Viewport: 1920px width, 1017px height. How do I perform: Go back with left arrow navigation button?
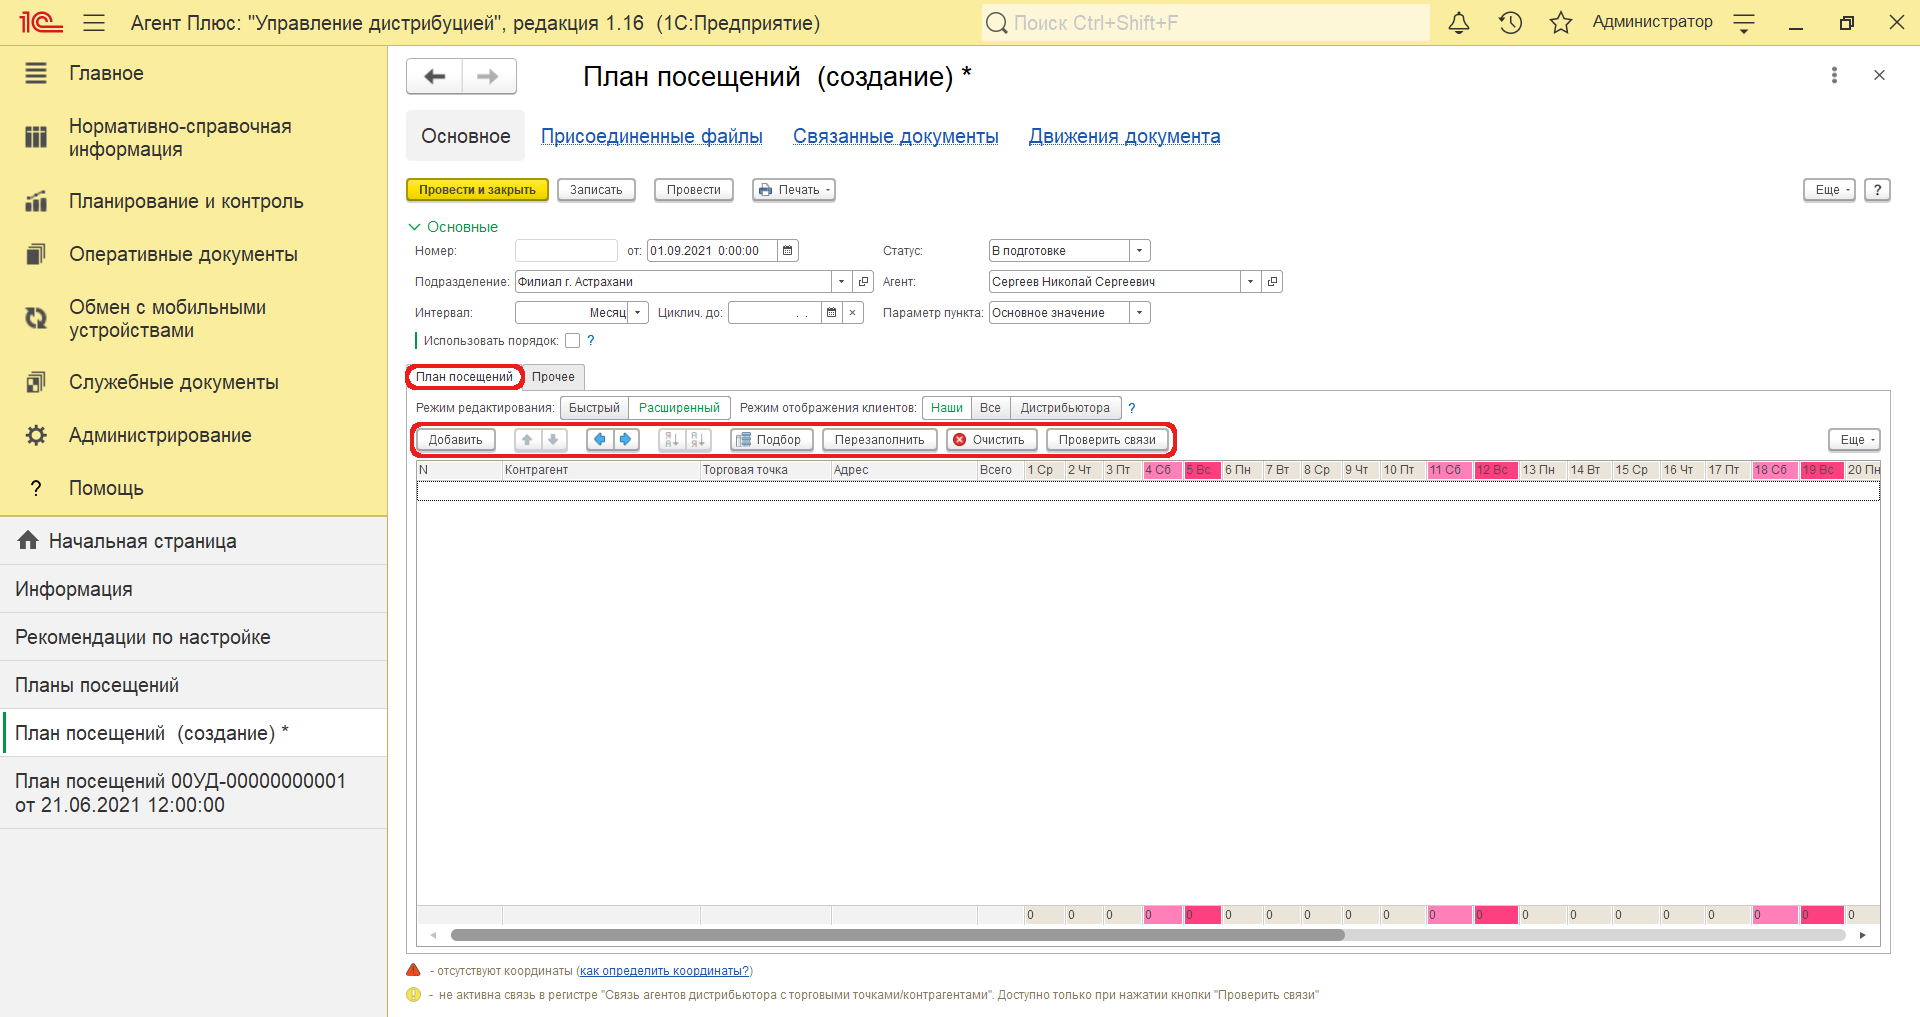pyautogui.click(x=434, y=76)
